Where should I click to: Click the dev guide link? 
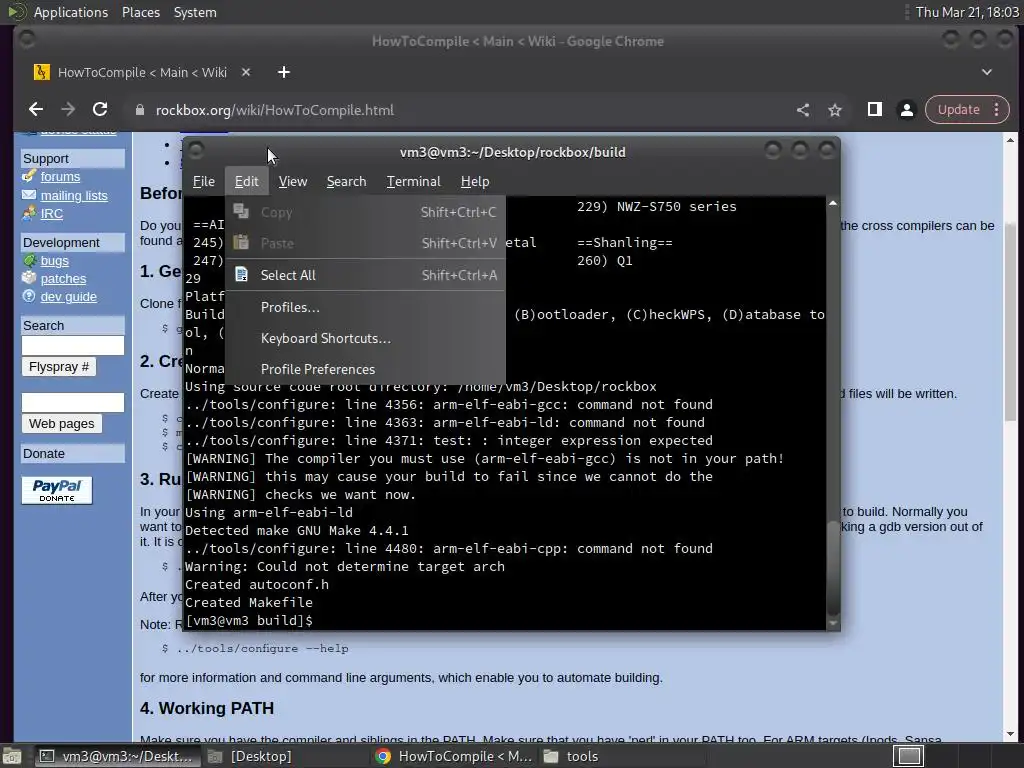click(69, 296)
